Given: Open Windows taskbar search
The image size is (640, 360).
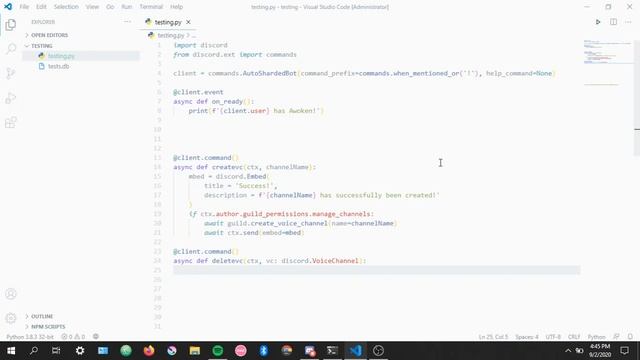Looking at the screenshot, I should coord(34,351).
